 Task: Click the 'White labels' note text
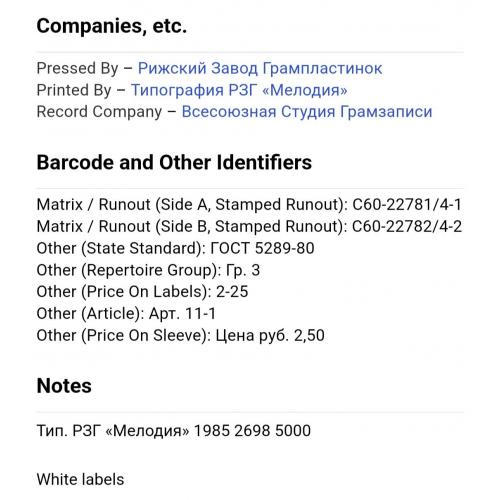[80, 479]
